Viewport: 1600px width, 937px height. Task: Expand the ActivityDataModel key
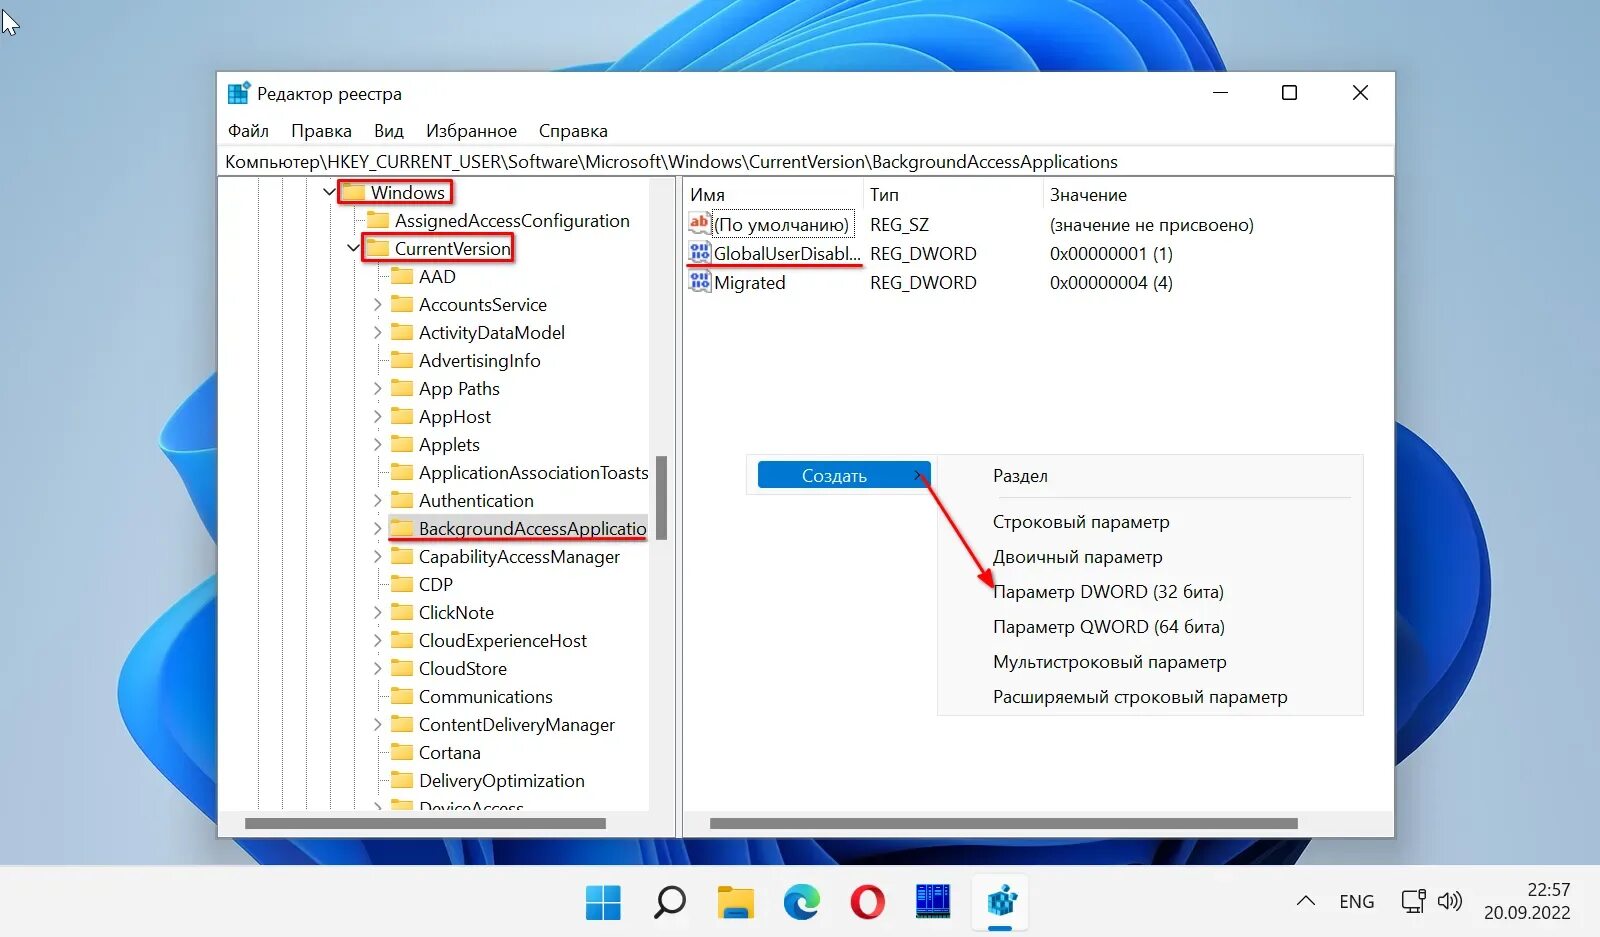coord(377,332)
